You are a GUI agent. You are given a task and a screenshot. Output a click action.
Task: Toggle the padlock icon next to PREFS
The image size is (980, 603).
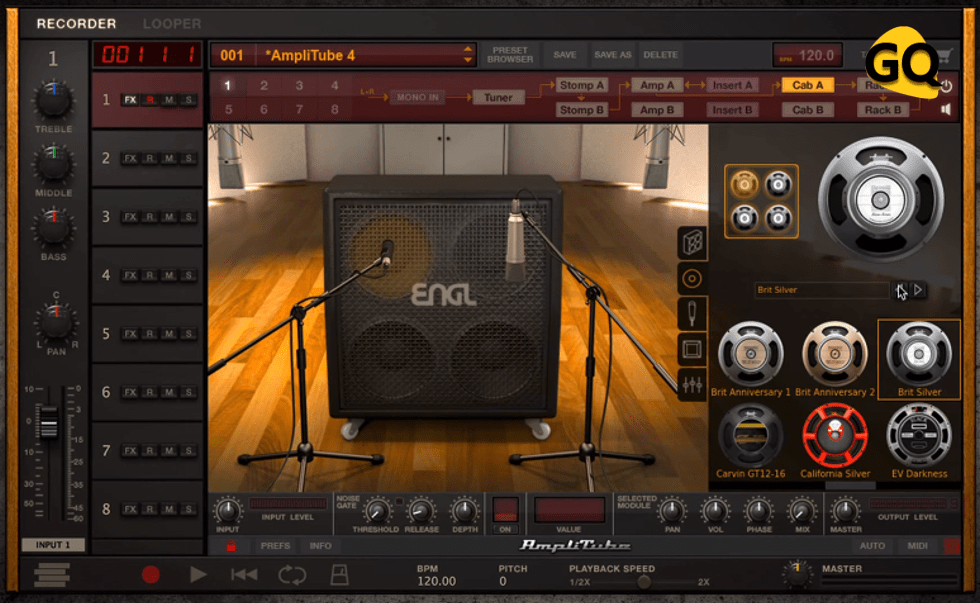(231, 546)
